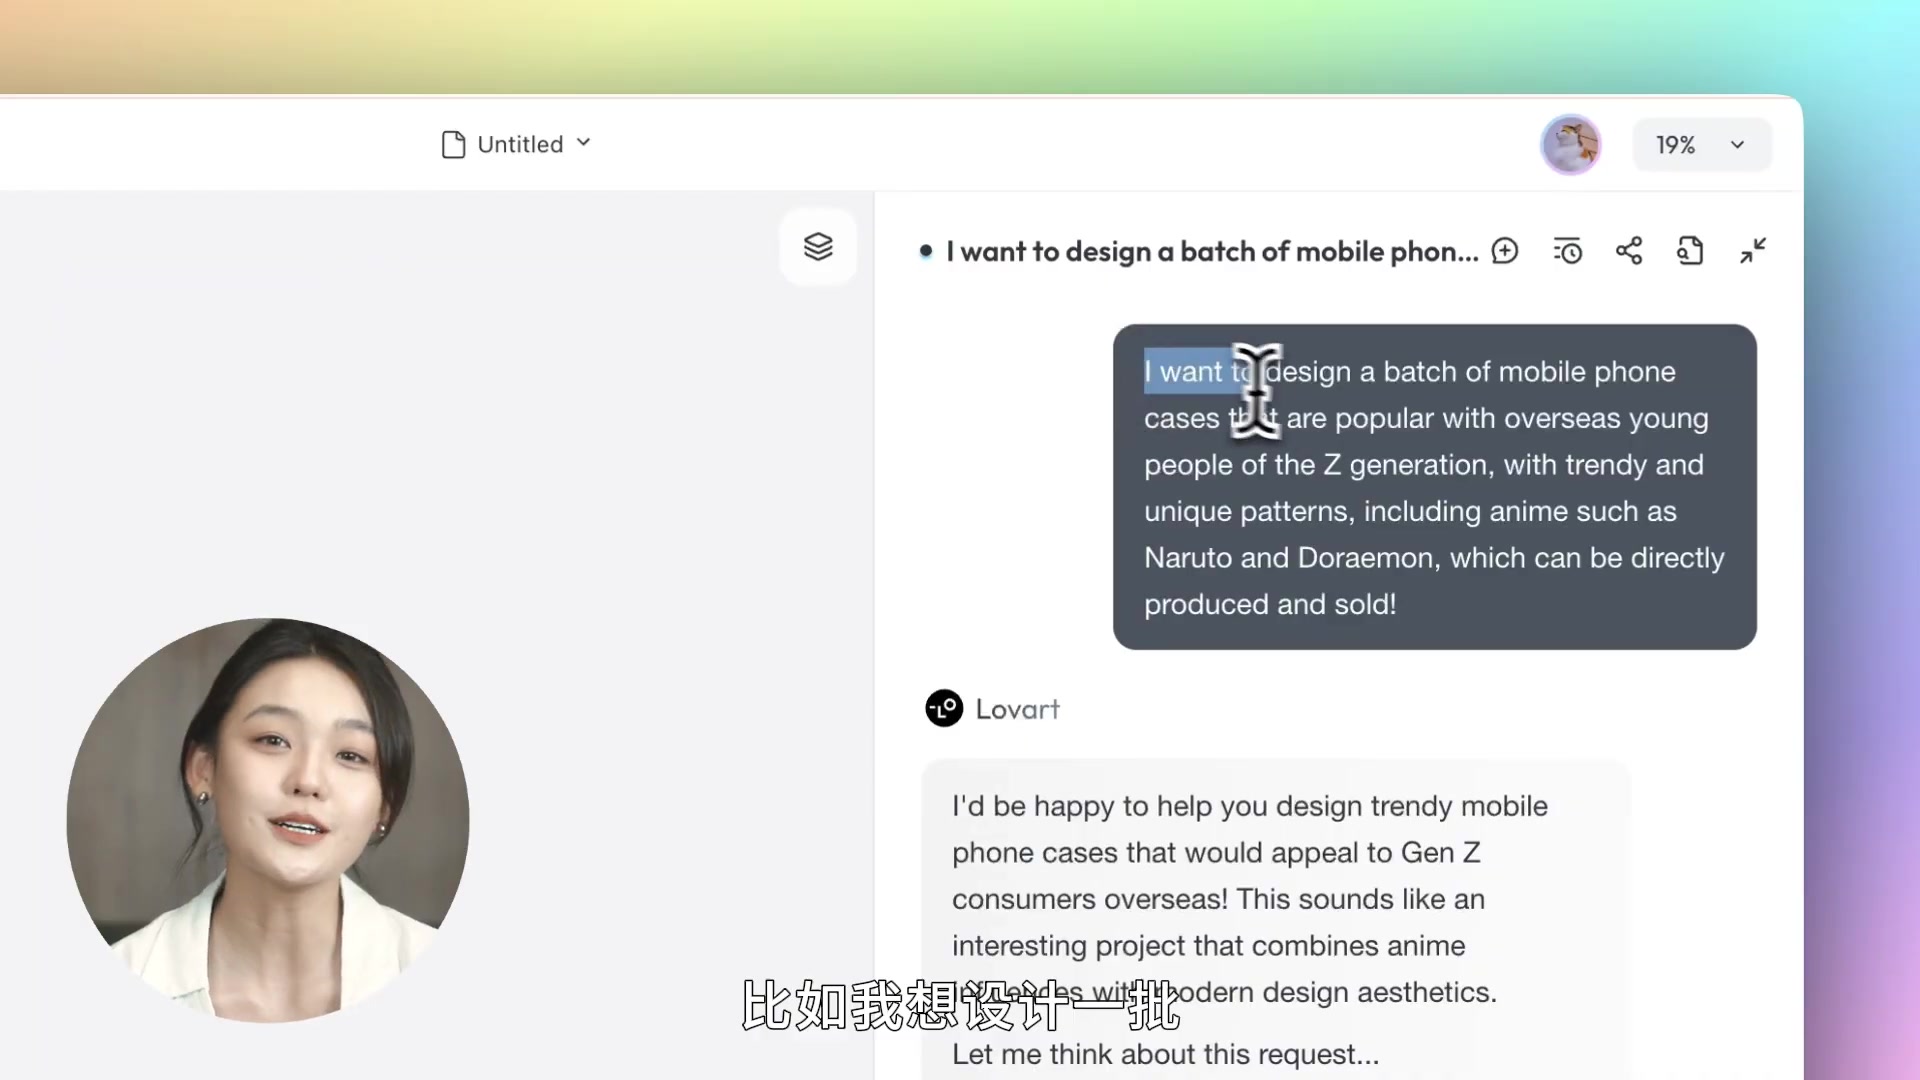Open the file search icon in the chat header

tap(1690, 251)
